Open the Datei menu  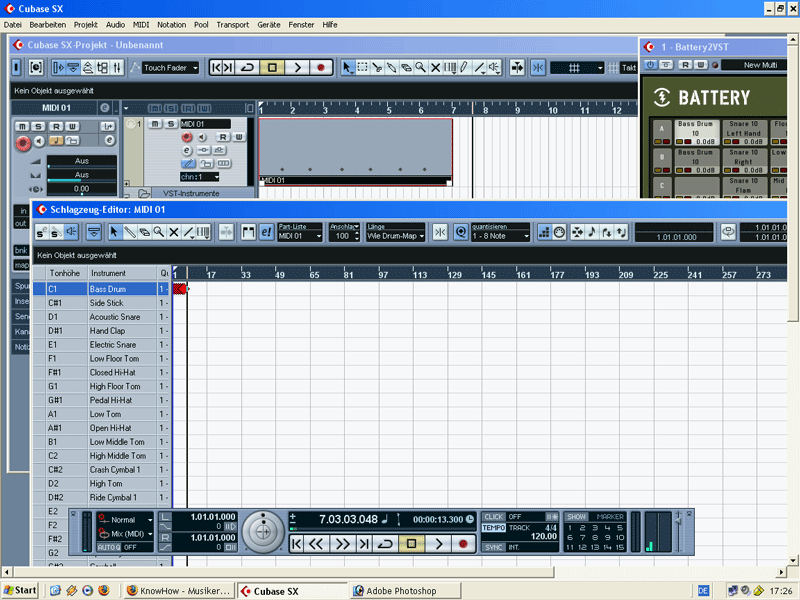coord(13,24)
